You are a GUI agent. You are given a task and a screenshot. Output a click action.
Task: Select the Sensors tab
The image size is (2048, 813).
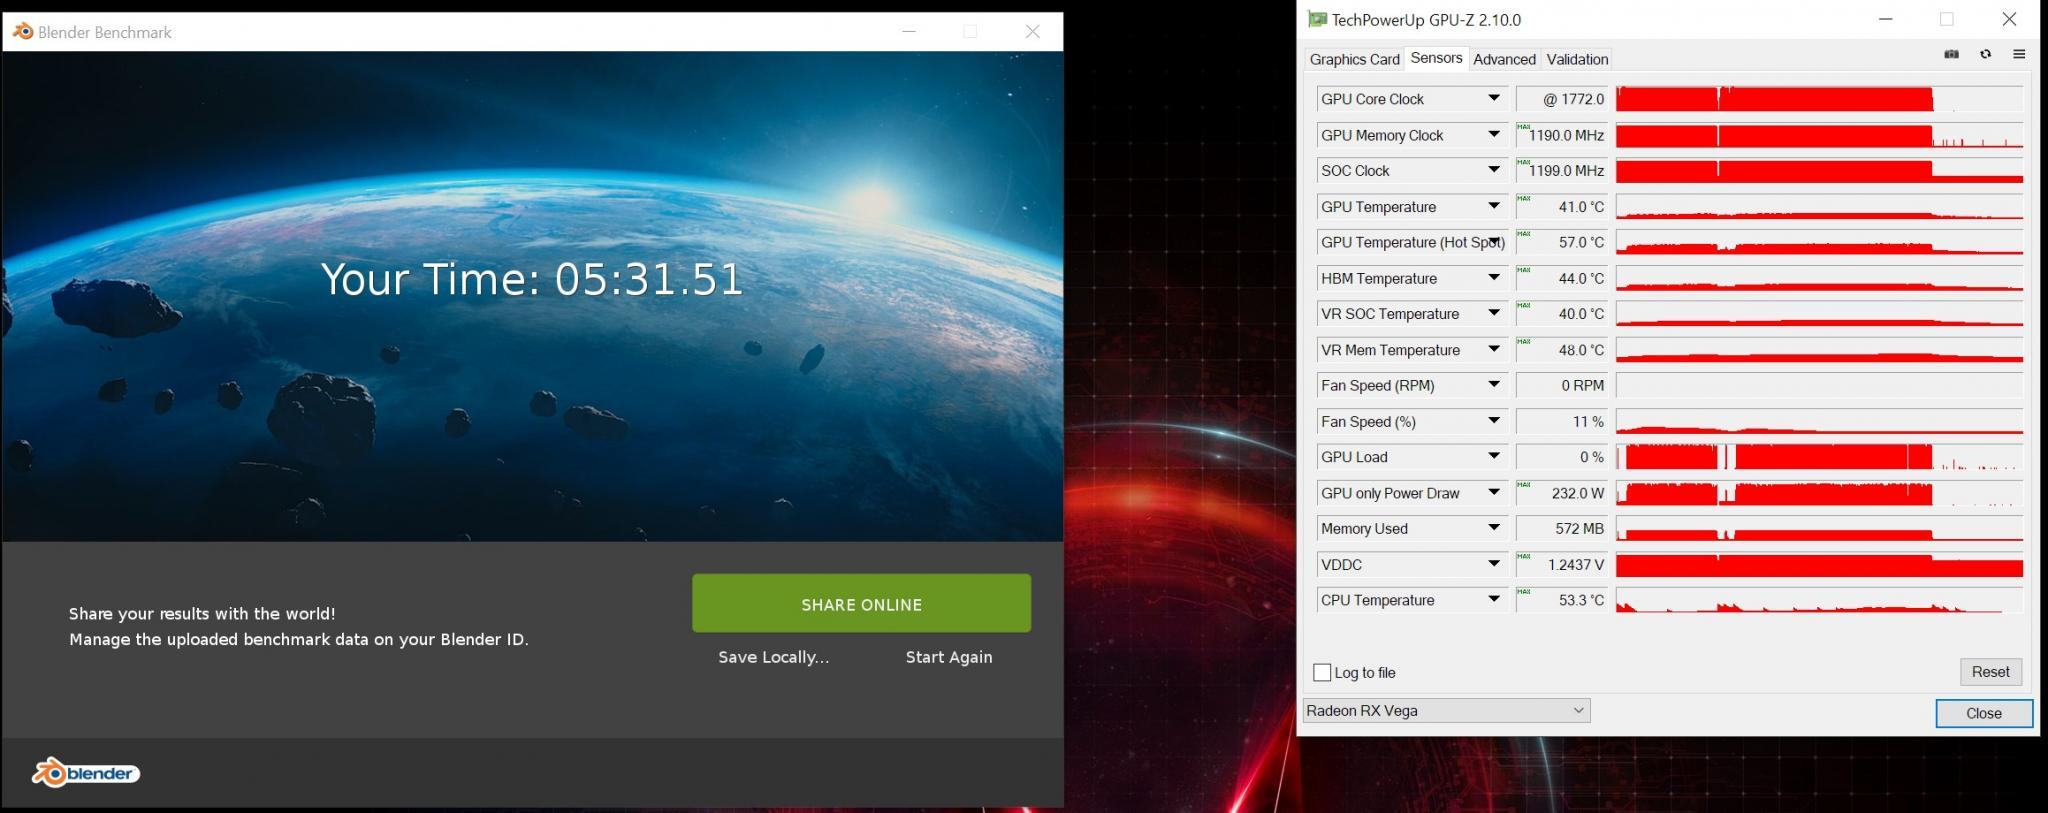click(x=1436, y=58)
